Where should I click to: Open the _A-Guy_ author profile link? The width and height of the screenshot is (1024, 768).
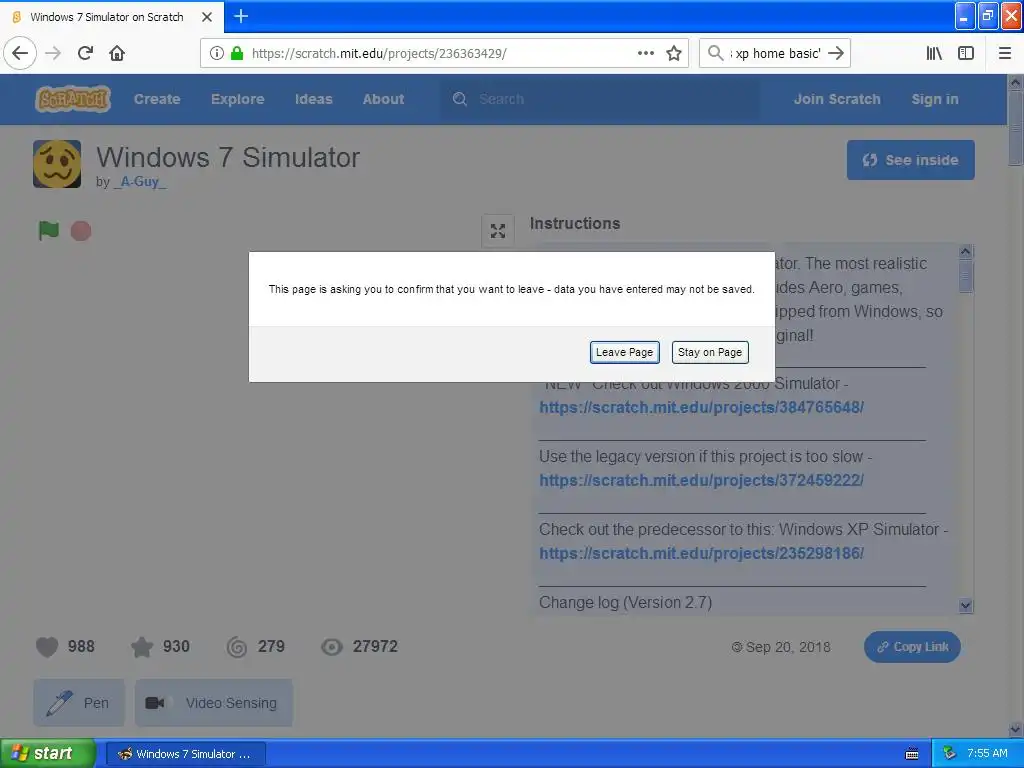pyautogui.click(x=140, y=182)
